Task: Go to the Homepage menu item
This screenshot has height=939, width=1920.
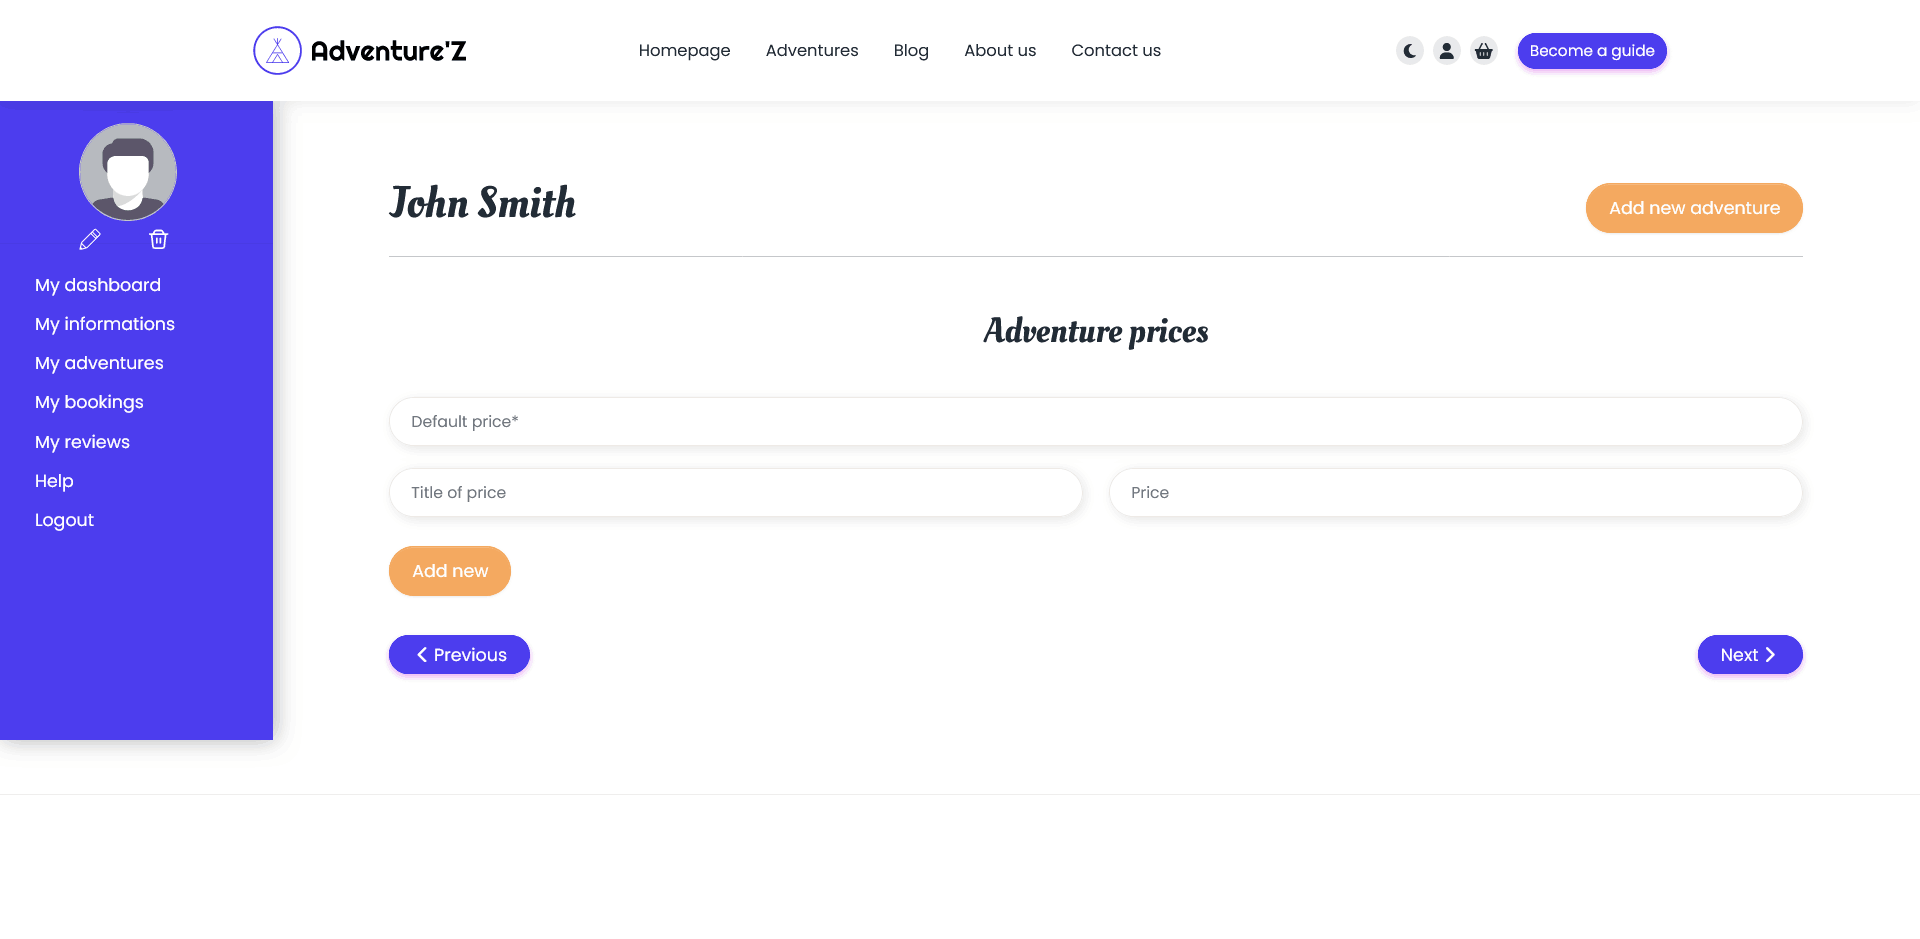Action: [684, 50]
